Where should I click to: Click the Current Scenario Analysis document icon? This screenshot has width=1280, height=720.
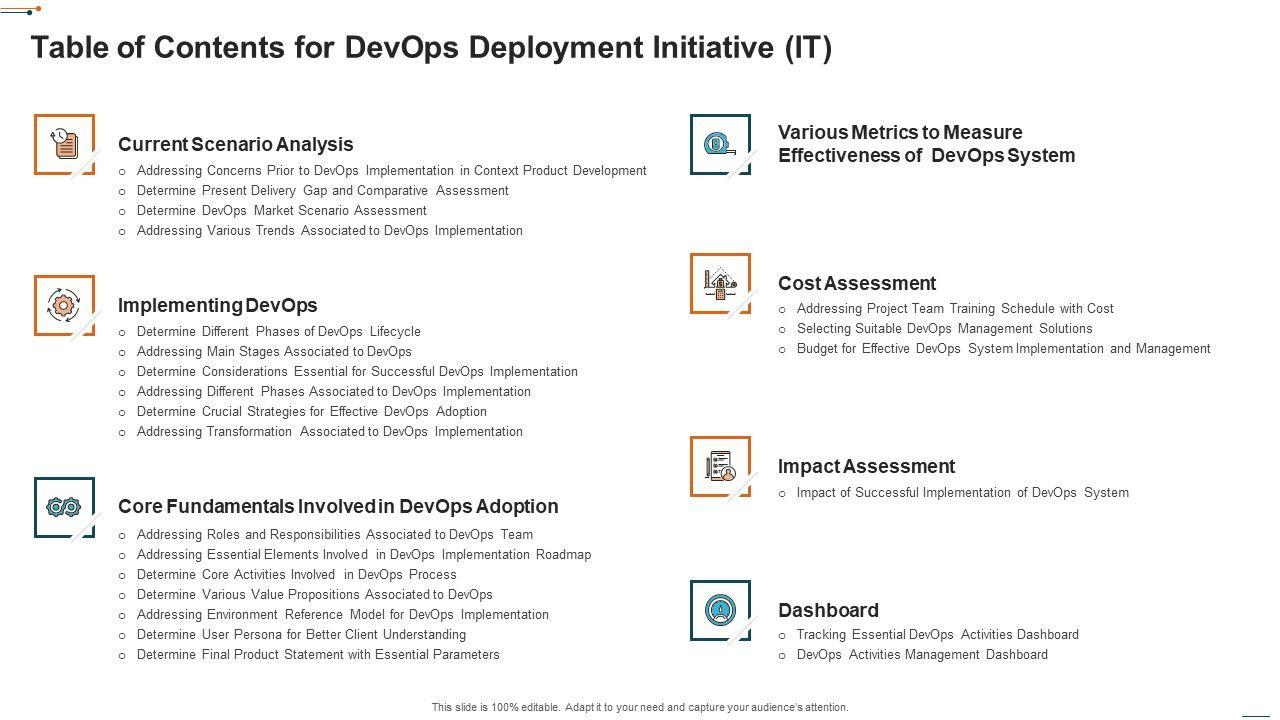[64, 144]
